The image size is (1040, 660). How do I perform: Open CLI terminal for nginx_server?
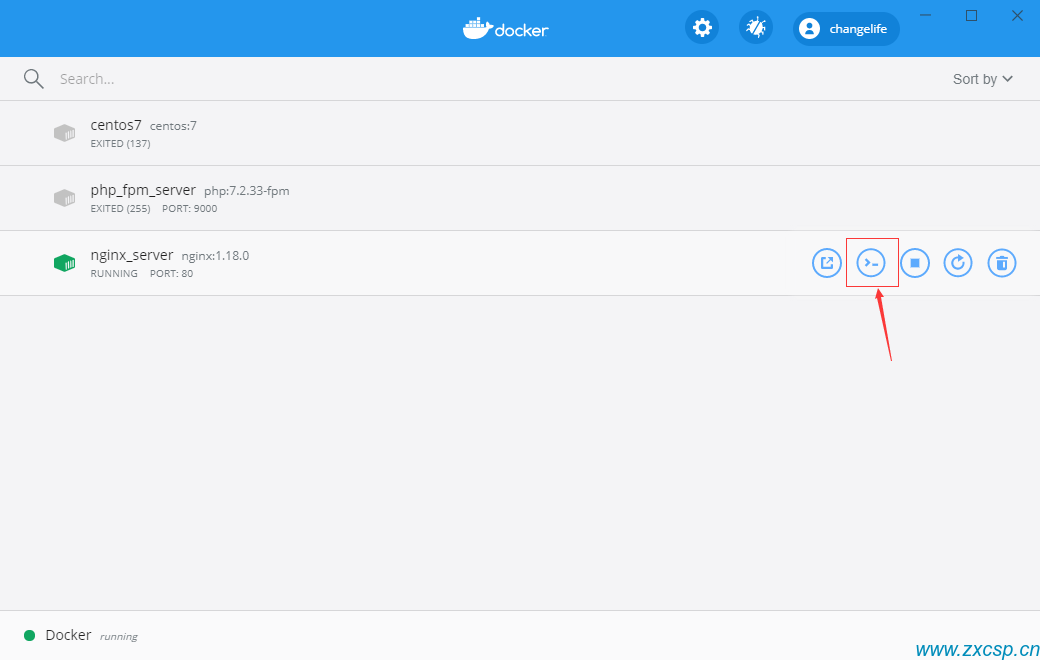pyautogui.click(x=871, y=263)
